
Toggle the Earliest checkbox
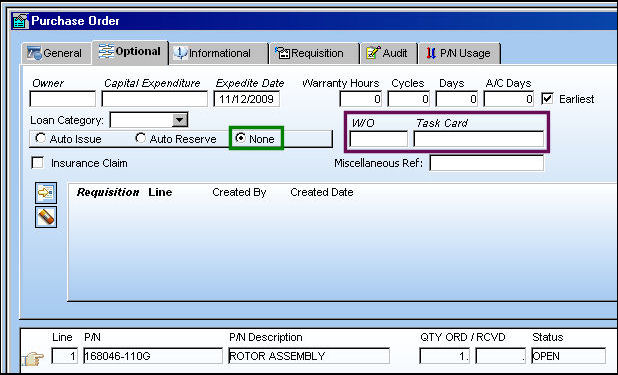coord(547,99)
